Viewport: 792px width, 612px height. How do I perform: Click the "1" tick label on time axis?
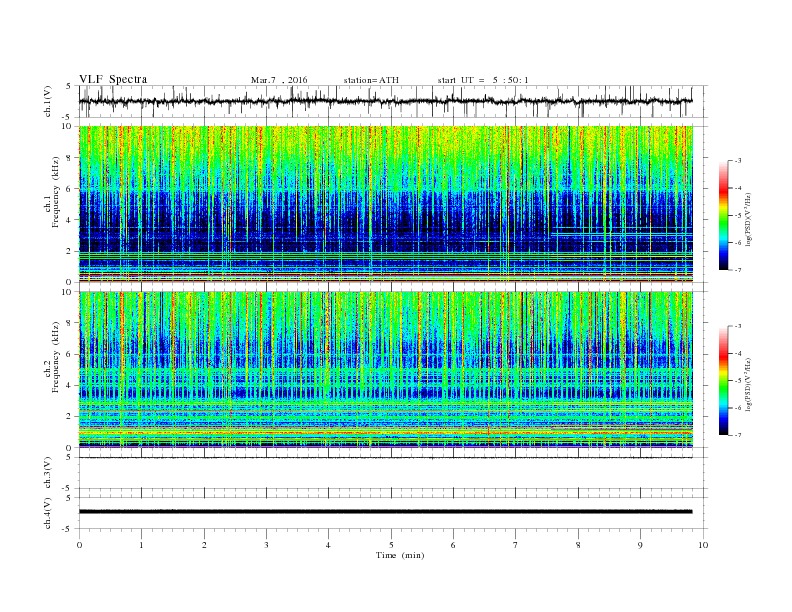141,545
